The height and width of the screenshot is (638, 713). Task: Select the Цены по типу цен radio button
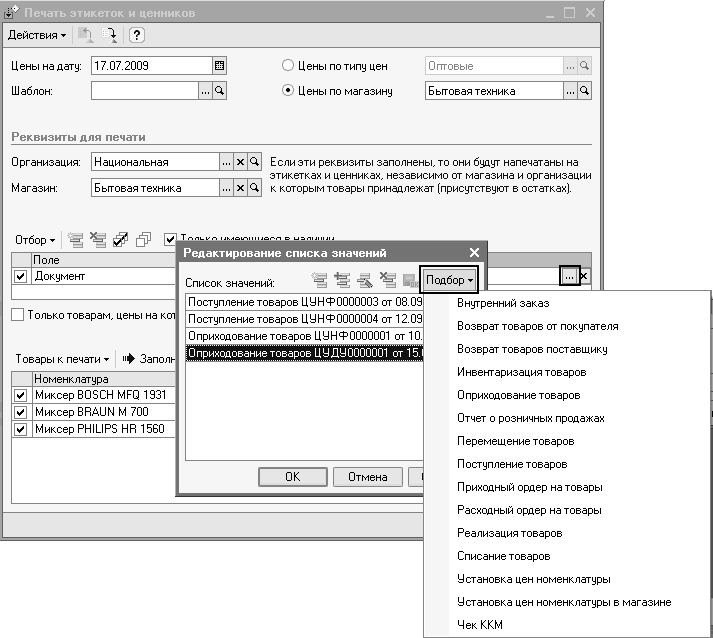point(289,66)
